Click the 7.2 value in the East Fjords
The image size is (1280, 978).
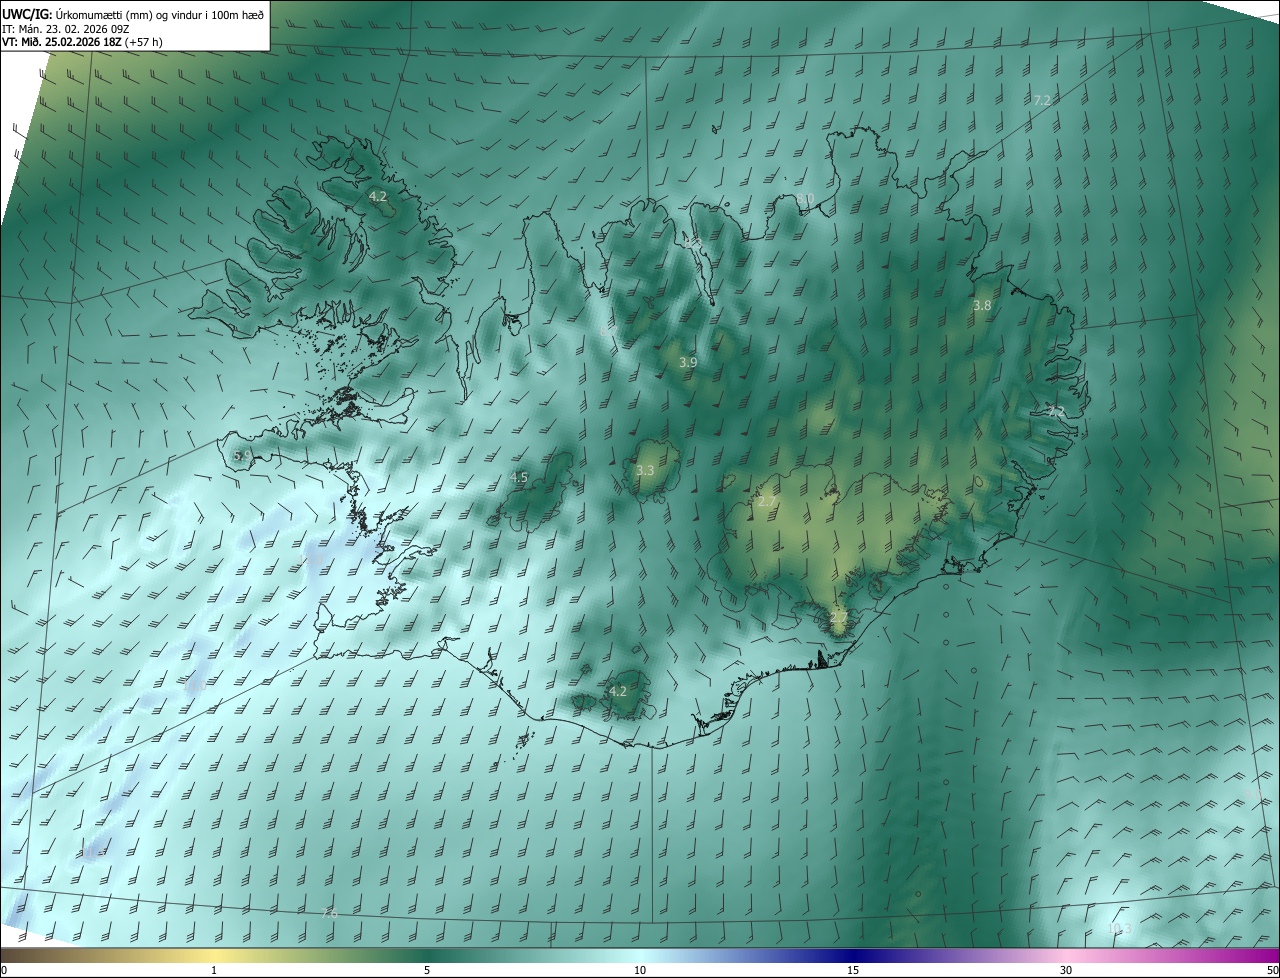click(x=1056, y=412)
